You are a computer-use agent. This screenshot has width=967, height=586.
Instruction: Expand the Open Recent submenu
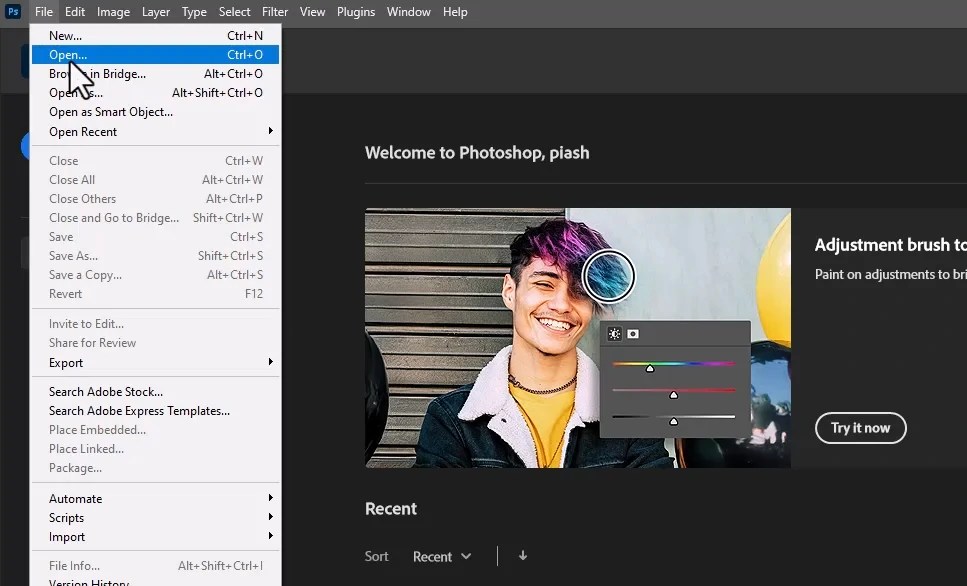[x=83, y=131]
